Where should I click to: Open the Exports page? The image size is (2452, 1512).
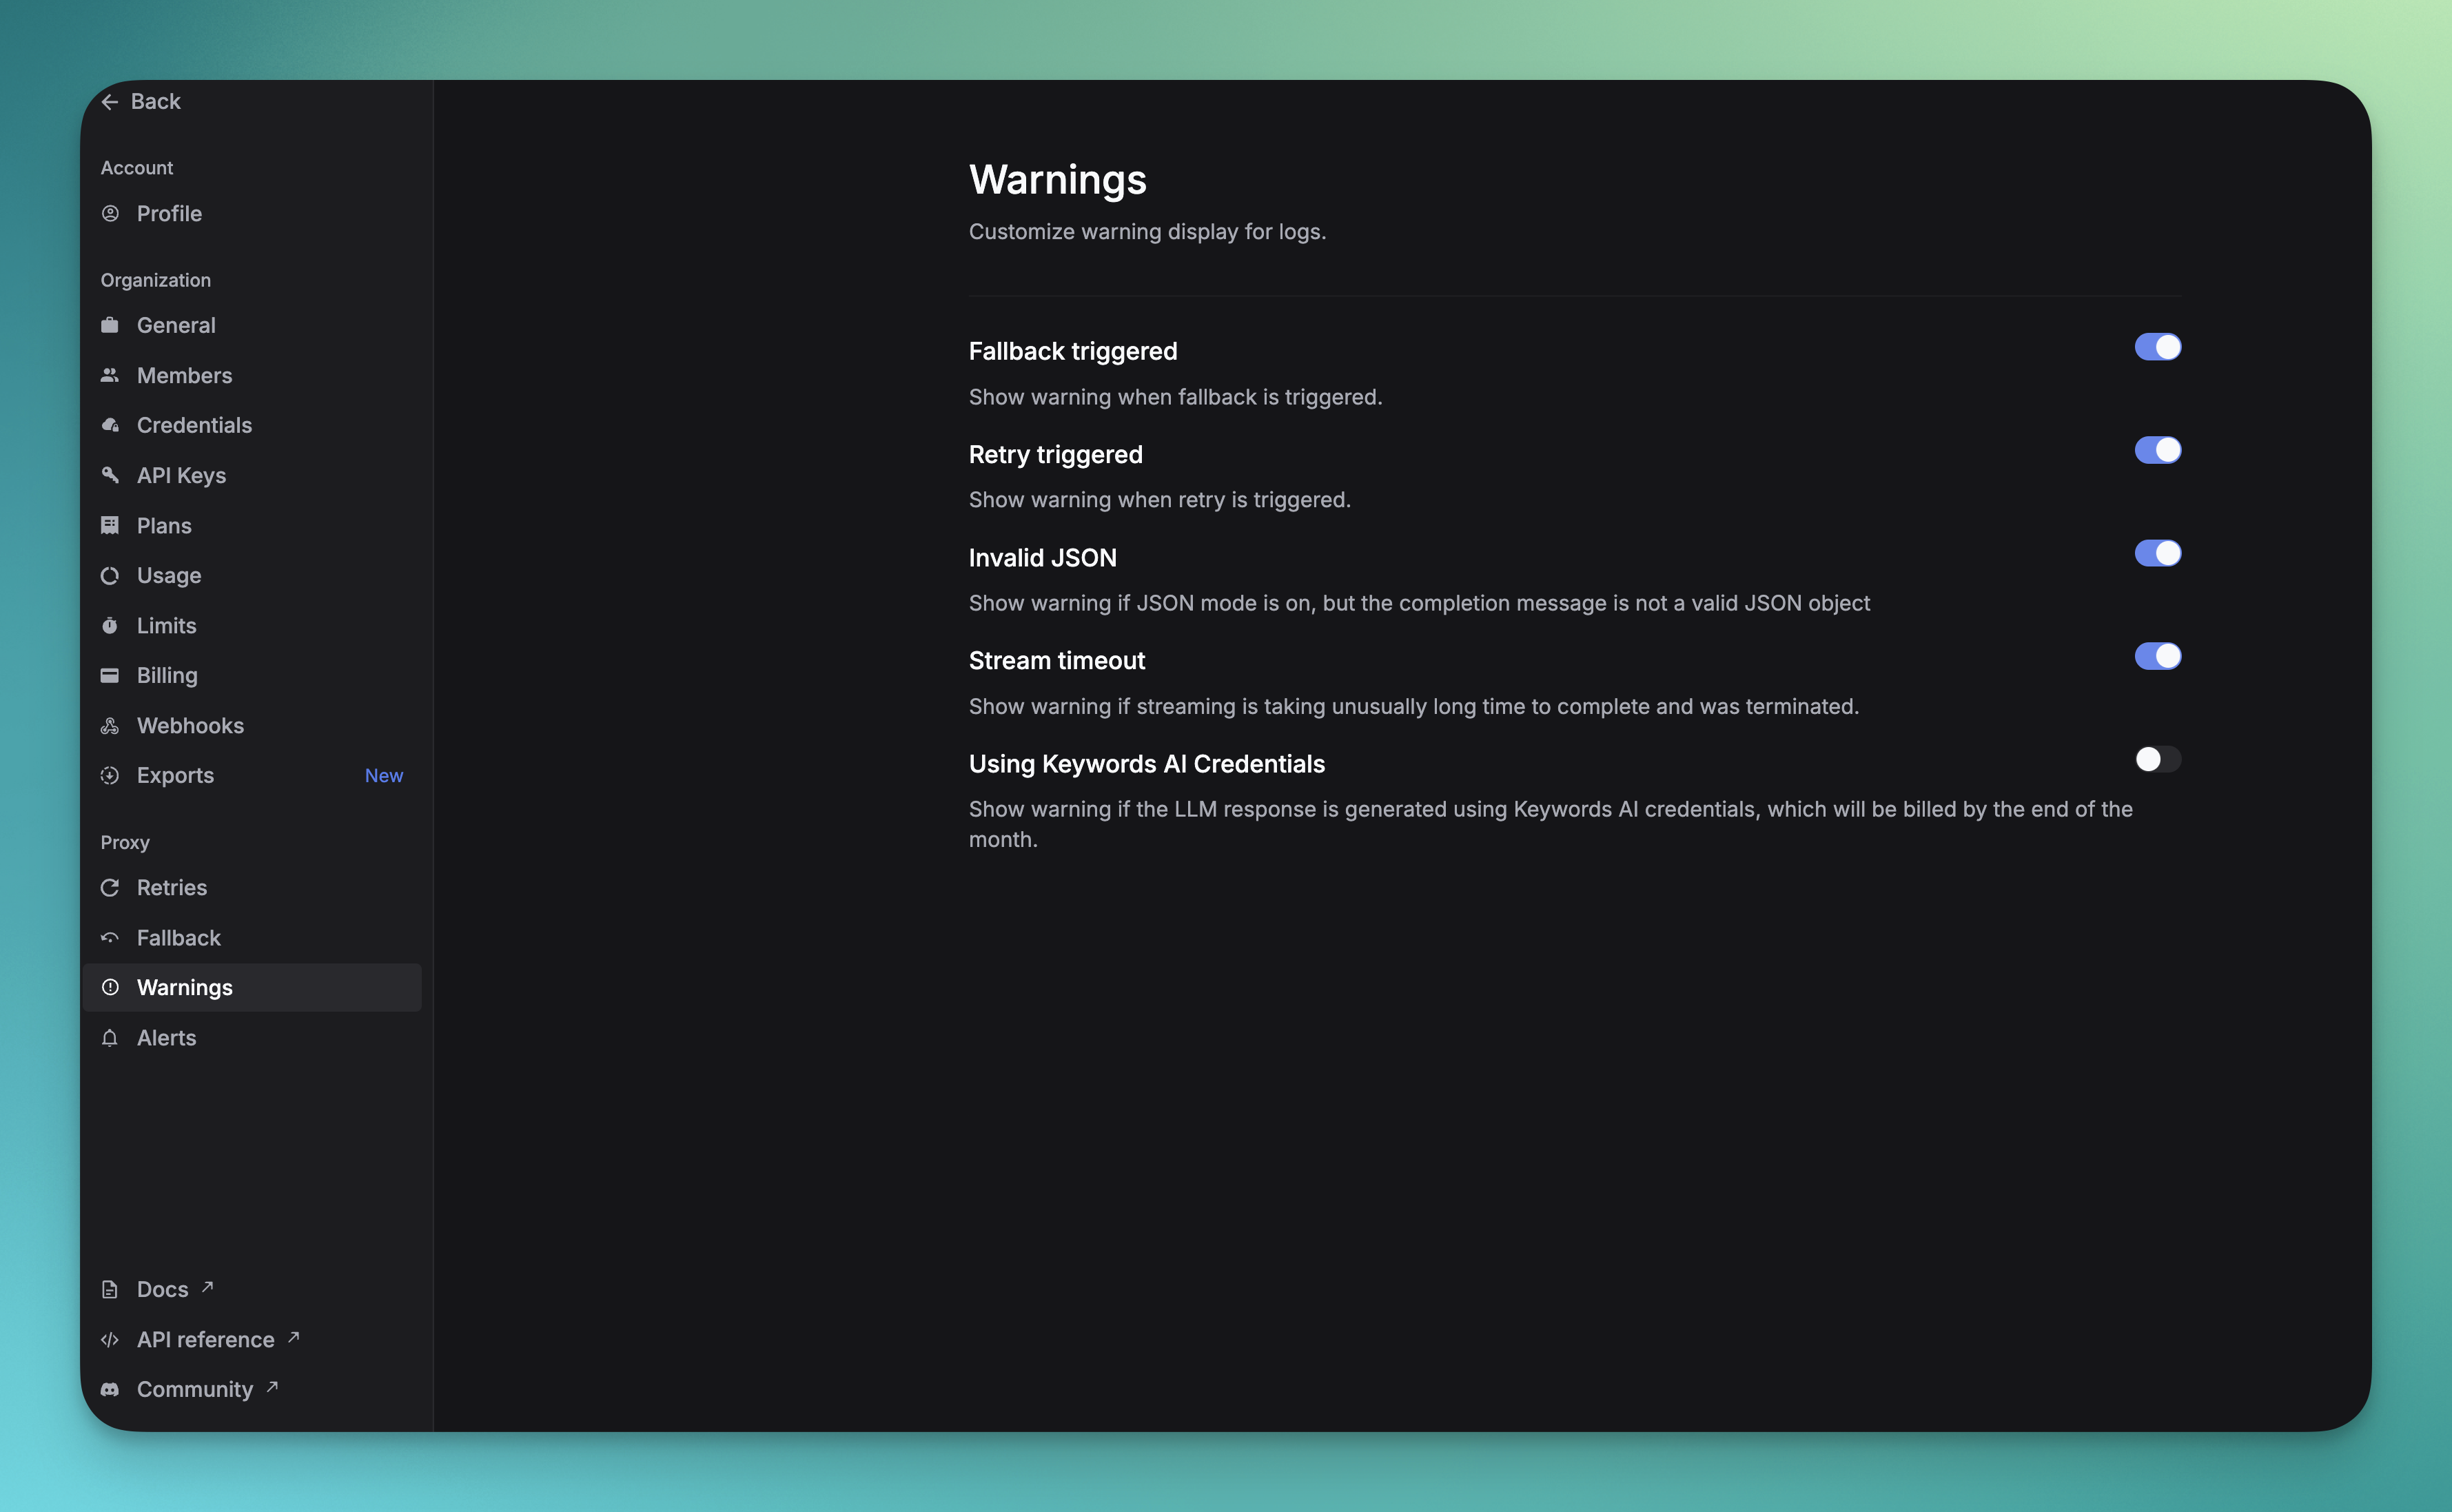tap(252, 775)
